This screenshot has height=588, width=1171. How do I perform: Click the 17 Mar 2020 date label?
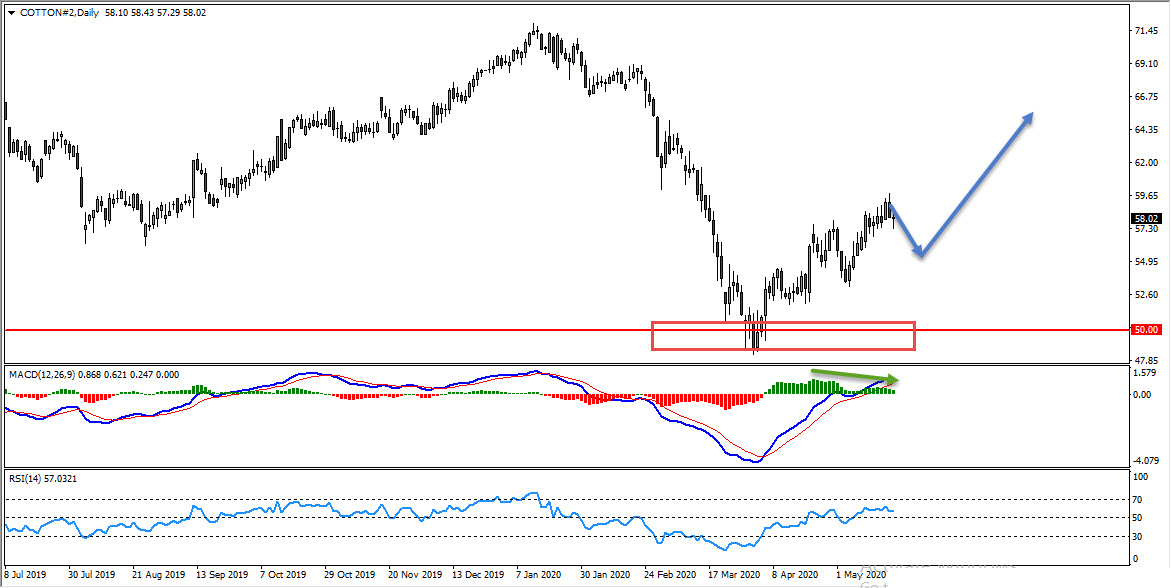point(734,576)
